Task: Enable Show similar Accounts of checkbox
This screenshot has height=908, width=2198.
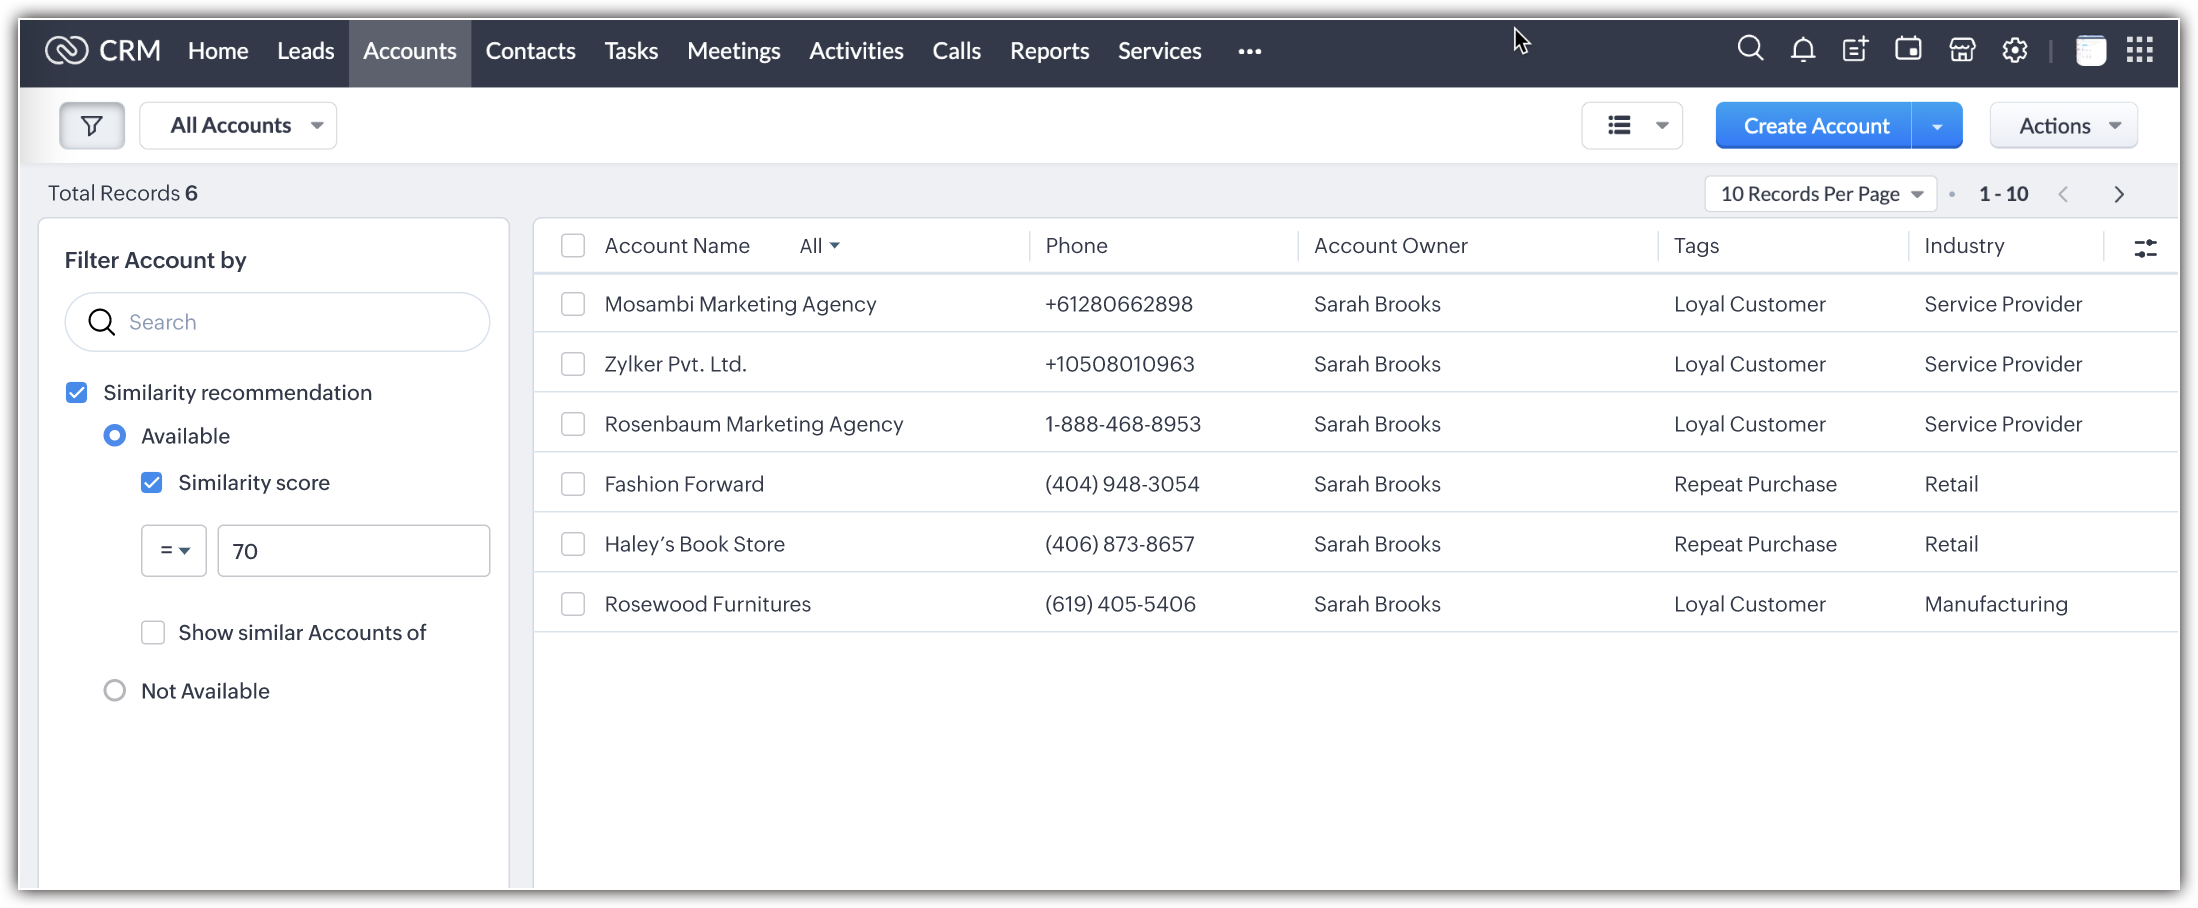Action: pos(153,633)
